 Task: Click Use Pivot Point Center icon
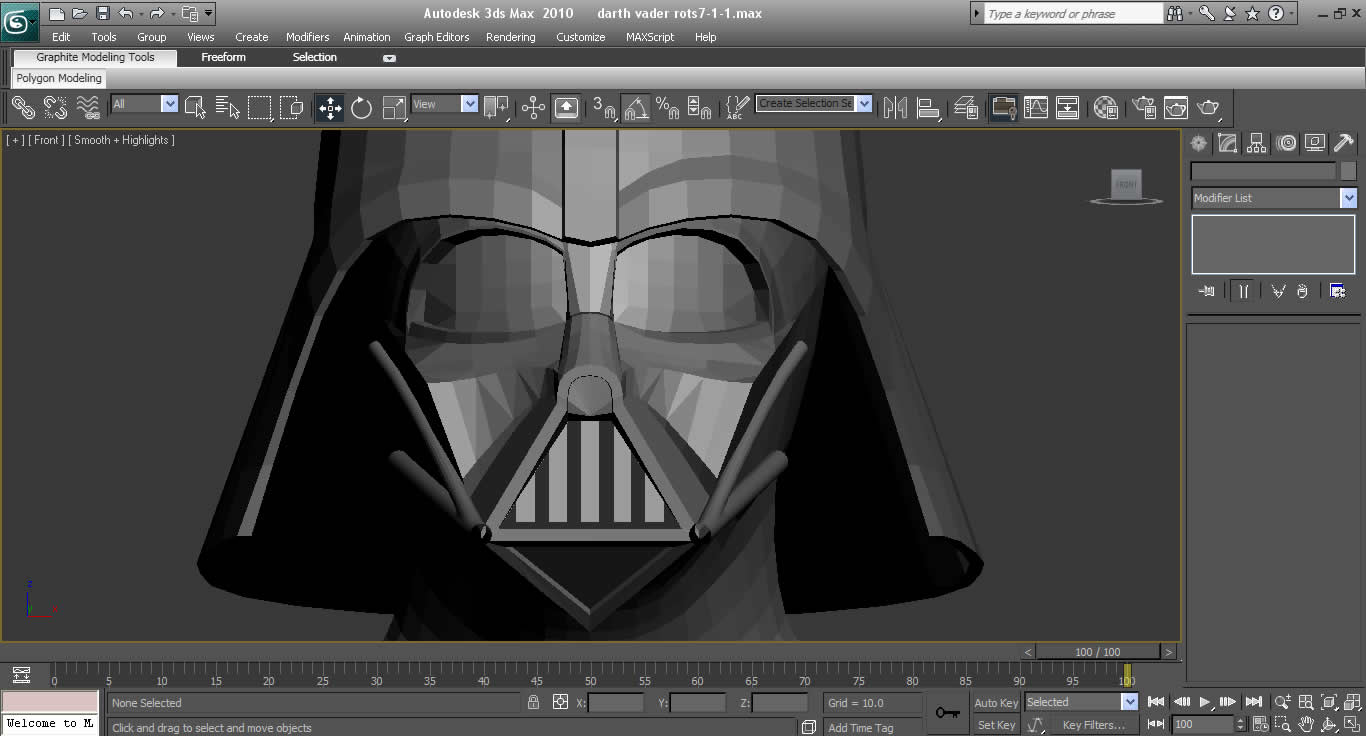tap(496, 107)
